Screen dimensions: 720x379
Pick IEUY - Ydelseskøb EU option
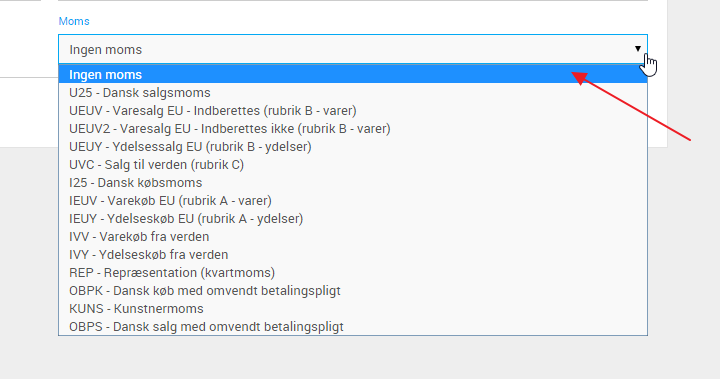click(353, 219)
